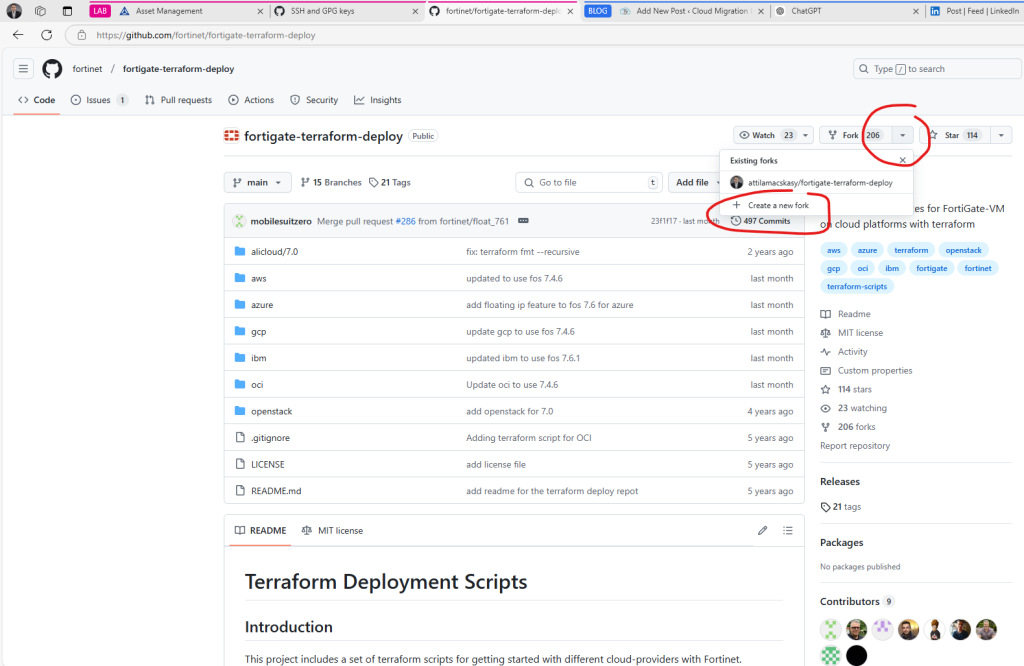Click the GitHub Octocat logo
1024x666 pixels.
[52, 69]
